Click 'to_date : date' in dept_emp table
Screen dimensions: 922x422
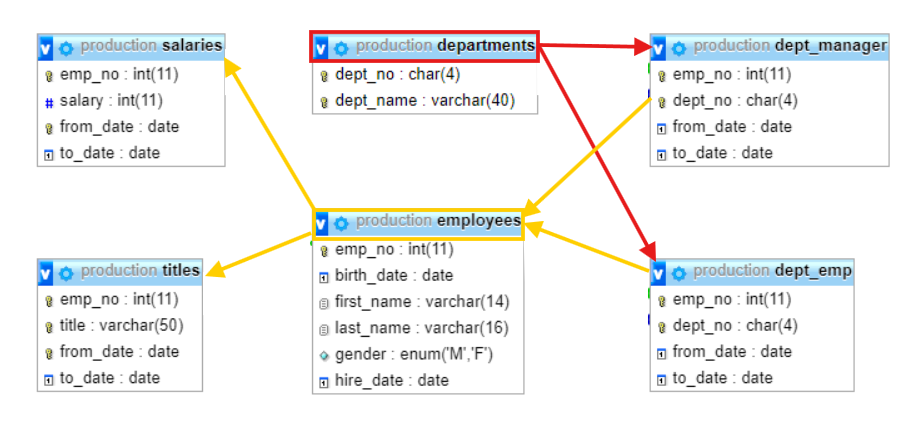[x=722, y=378]
